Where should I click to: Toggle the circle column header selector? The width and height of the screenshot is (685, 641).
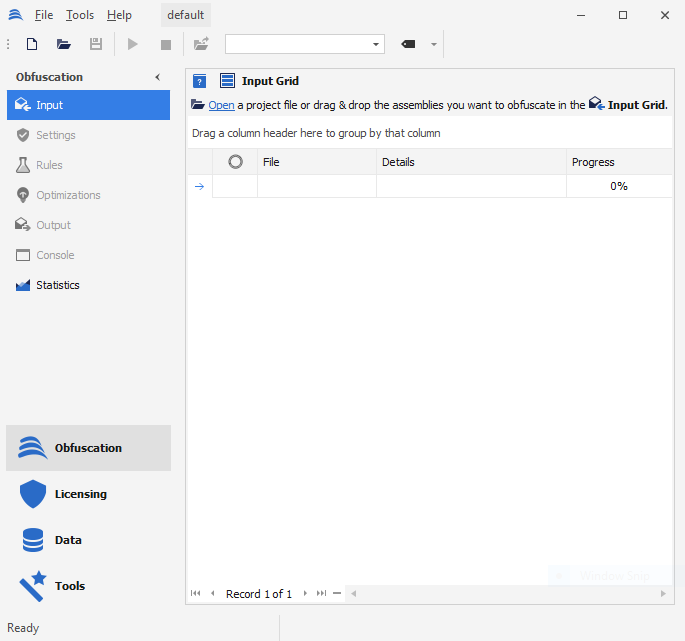point(235,162)
